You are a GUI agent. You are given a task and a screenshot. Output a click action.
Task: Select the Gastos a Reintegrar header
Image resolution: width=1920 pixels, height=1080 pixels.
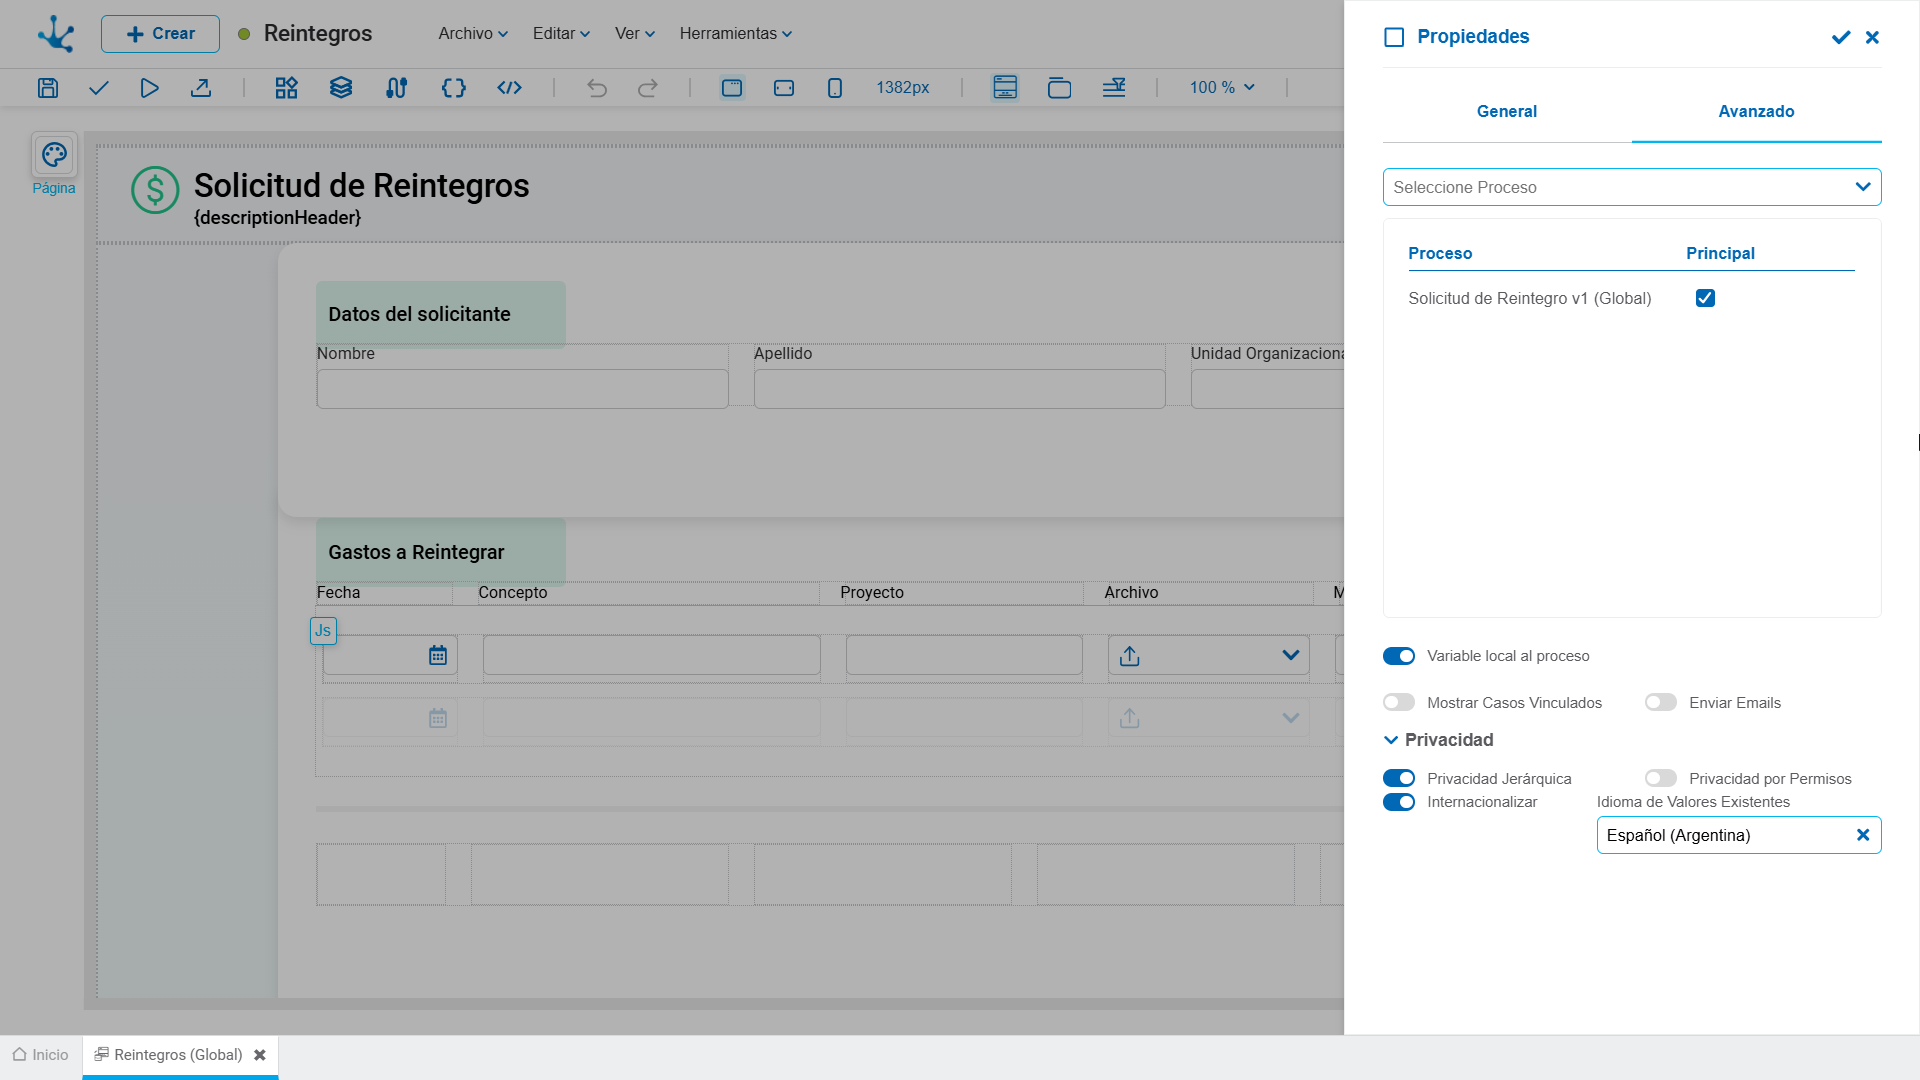[440, 552]
